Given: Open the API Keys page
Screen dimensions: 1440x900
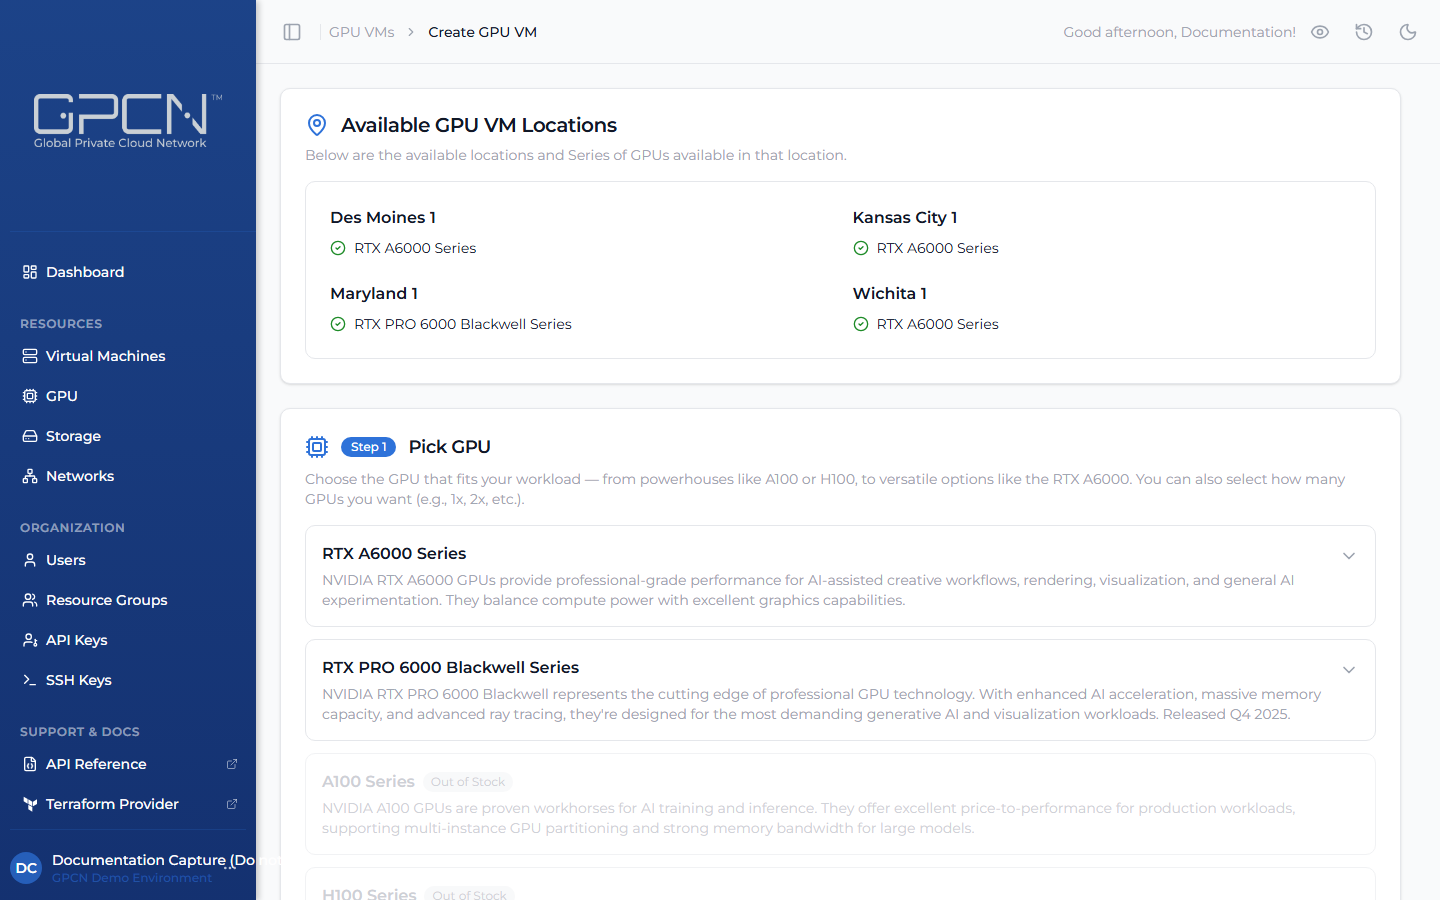Looking at the screenshot, I should click(127, 640).
